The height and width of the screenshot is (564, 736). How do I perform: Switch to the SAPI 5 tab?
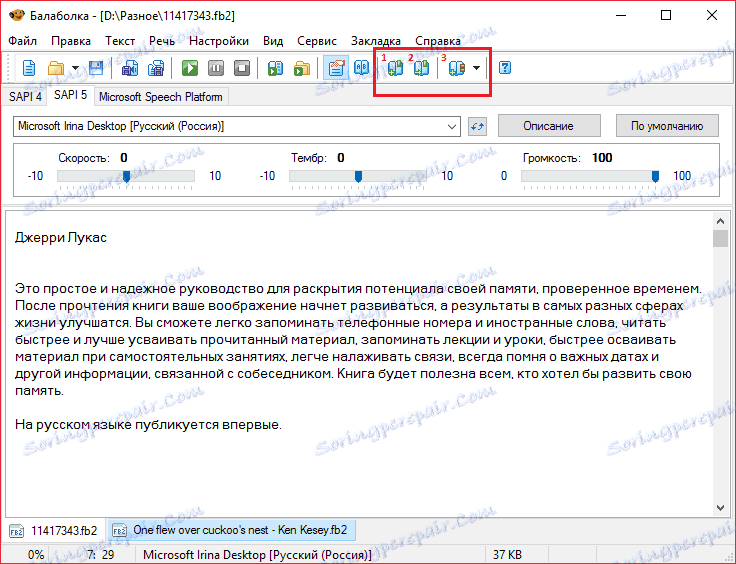70,95
